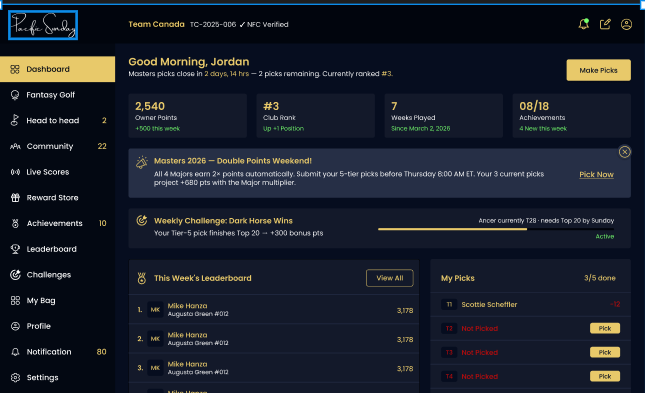Click the Reward Store gift icon
The height and width of the screenshot is (393, 645).
pyautogui.click(x=15, y=198)
